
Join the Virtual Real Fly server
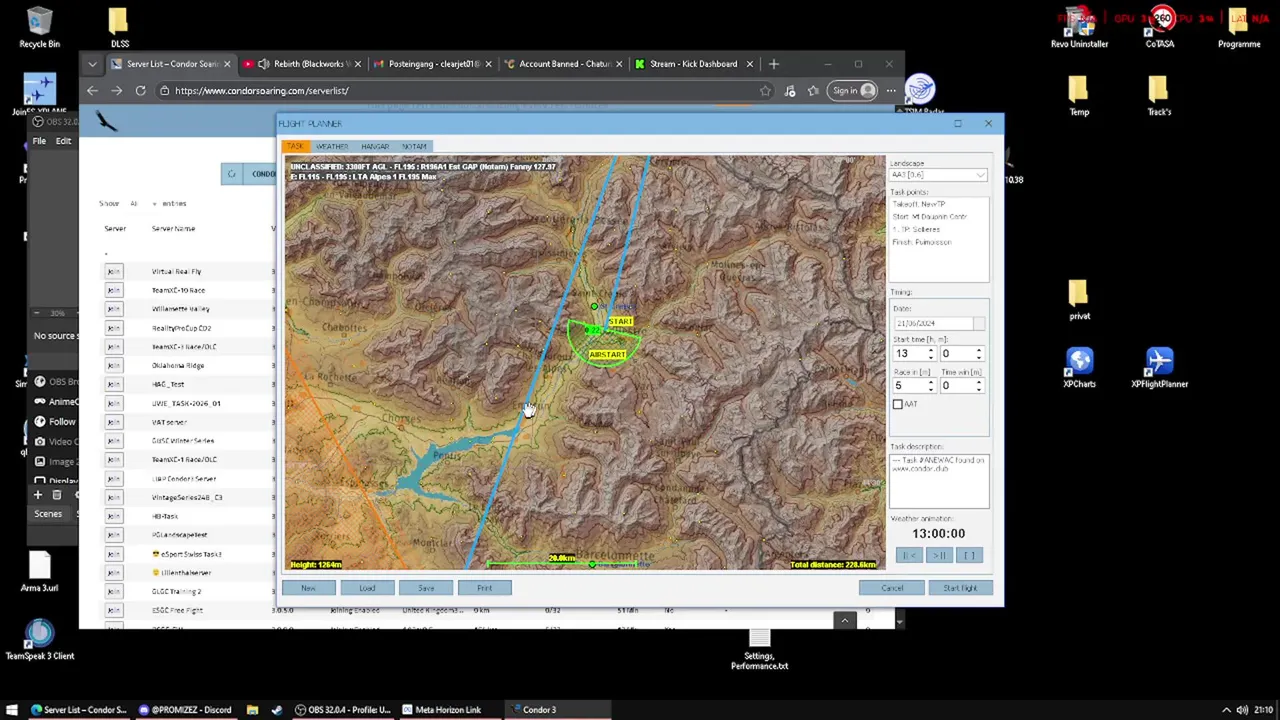click(114, 272)
